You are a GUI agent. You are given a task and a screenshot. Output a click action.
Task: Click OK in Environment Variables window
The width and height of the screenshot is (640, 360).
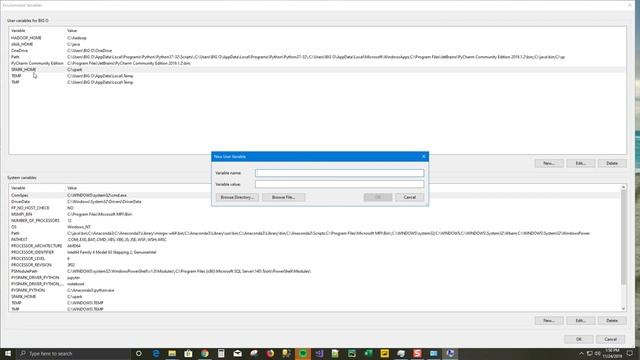tap(579, 339)
